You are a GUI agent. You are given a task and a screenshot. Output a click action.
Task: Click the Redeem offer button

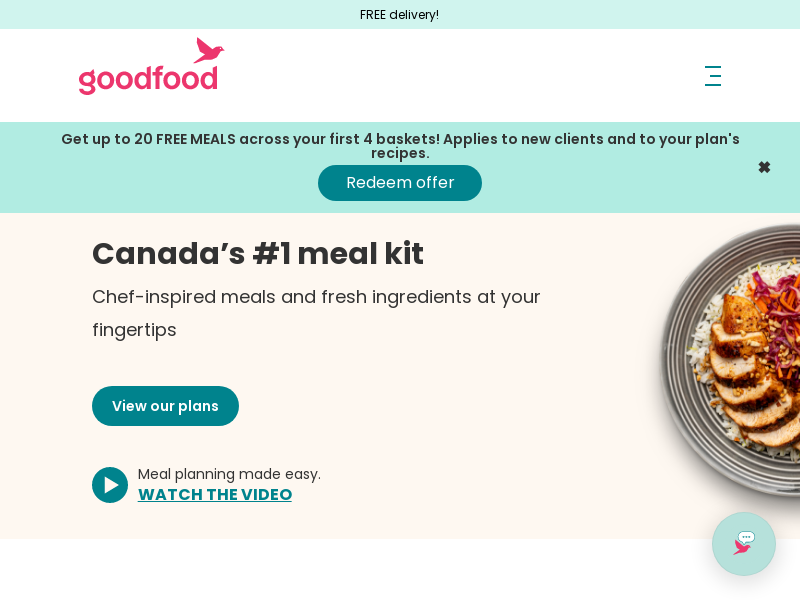click(x=399, y=183)
